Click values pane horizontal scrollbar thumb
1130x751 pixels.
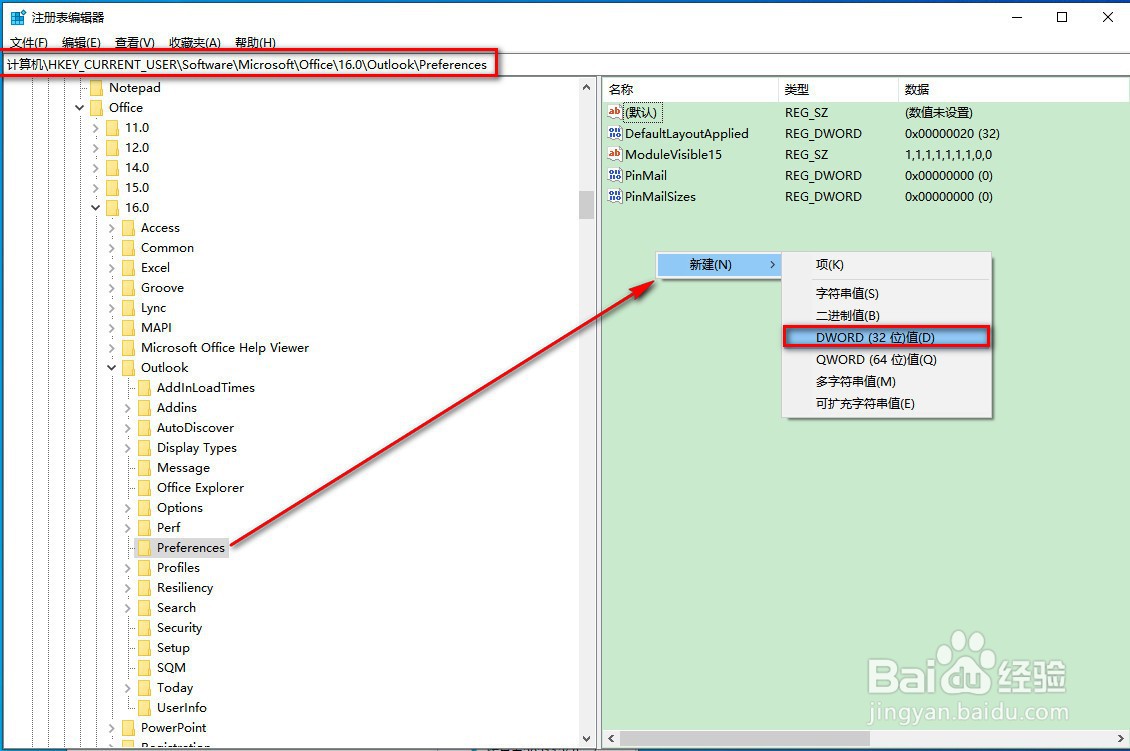tap(744, 739)
